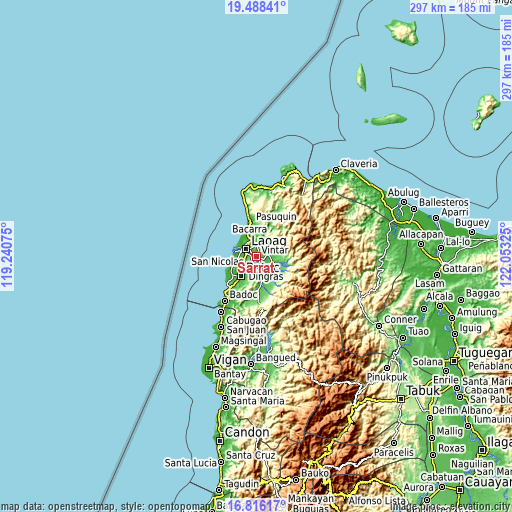Select the Laoag city label
Screen dimensions: 512x512
coord(269,241)
